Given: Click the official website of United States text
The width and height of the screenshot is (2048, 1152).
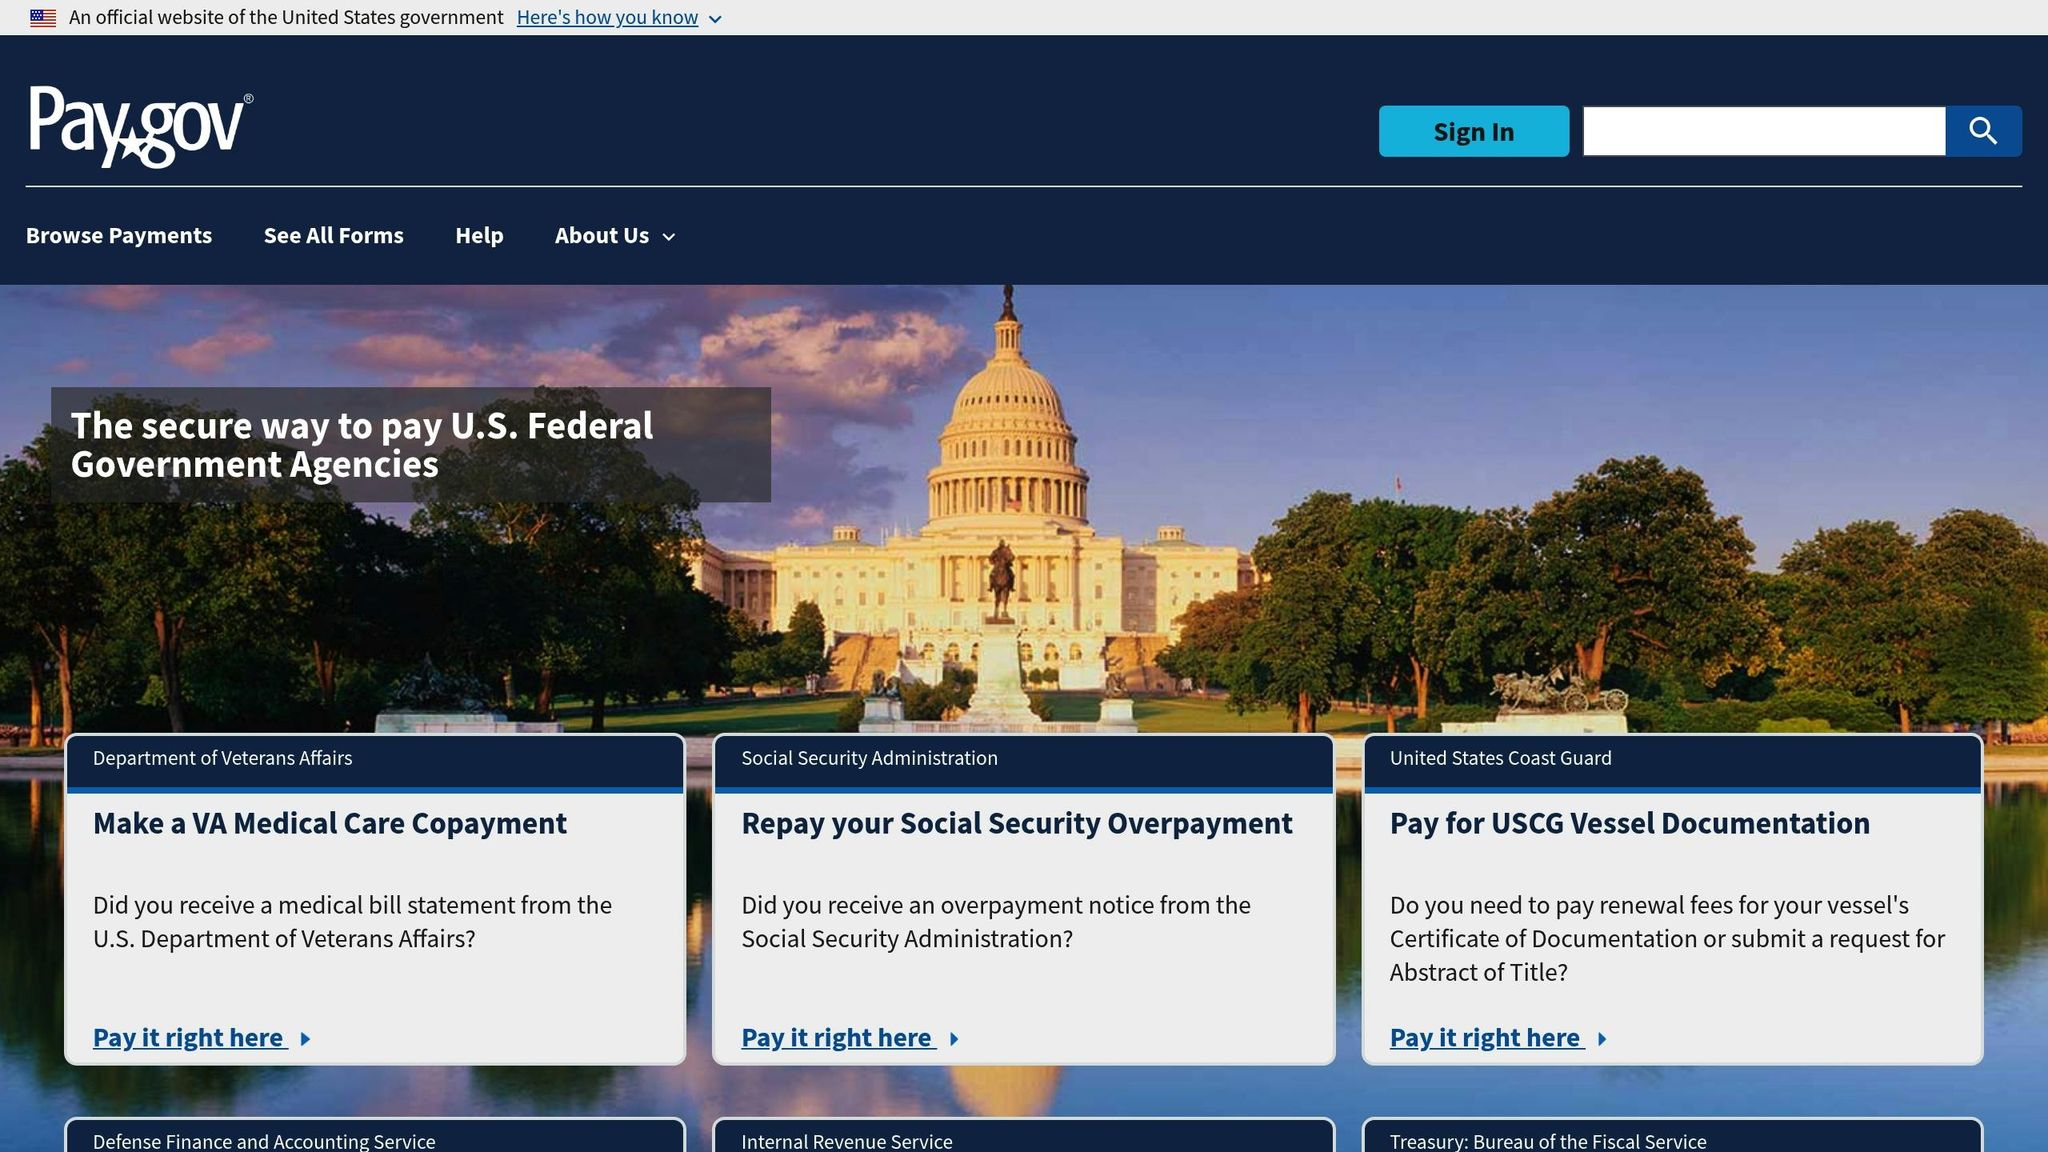Looking at the screenshot, I should (286, 17).
